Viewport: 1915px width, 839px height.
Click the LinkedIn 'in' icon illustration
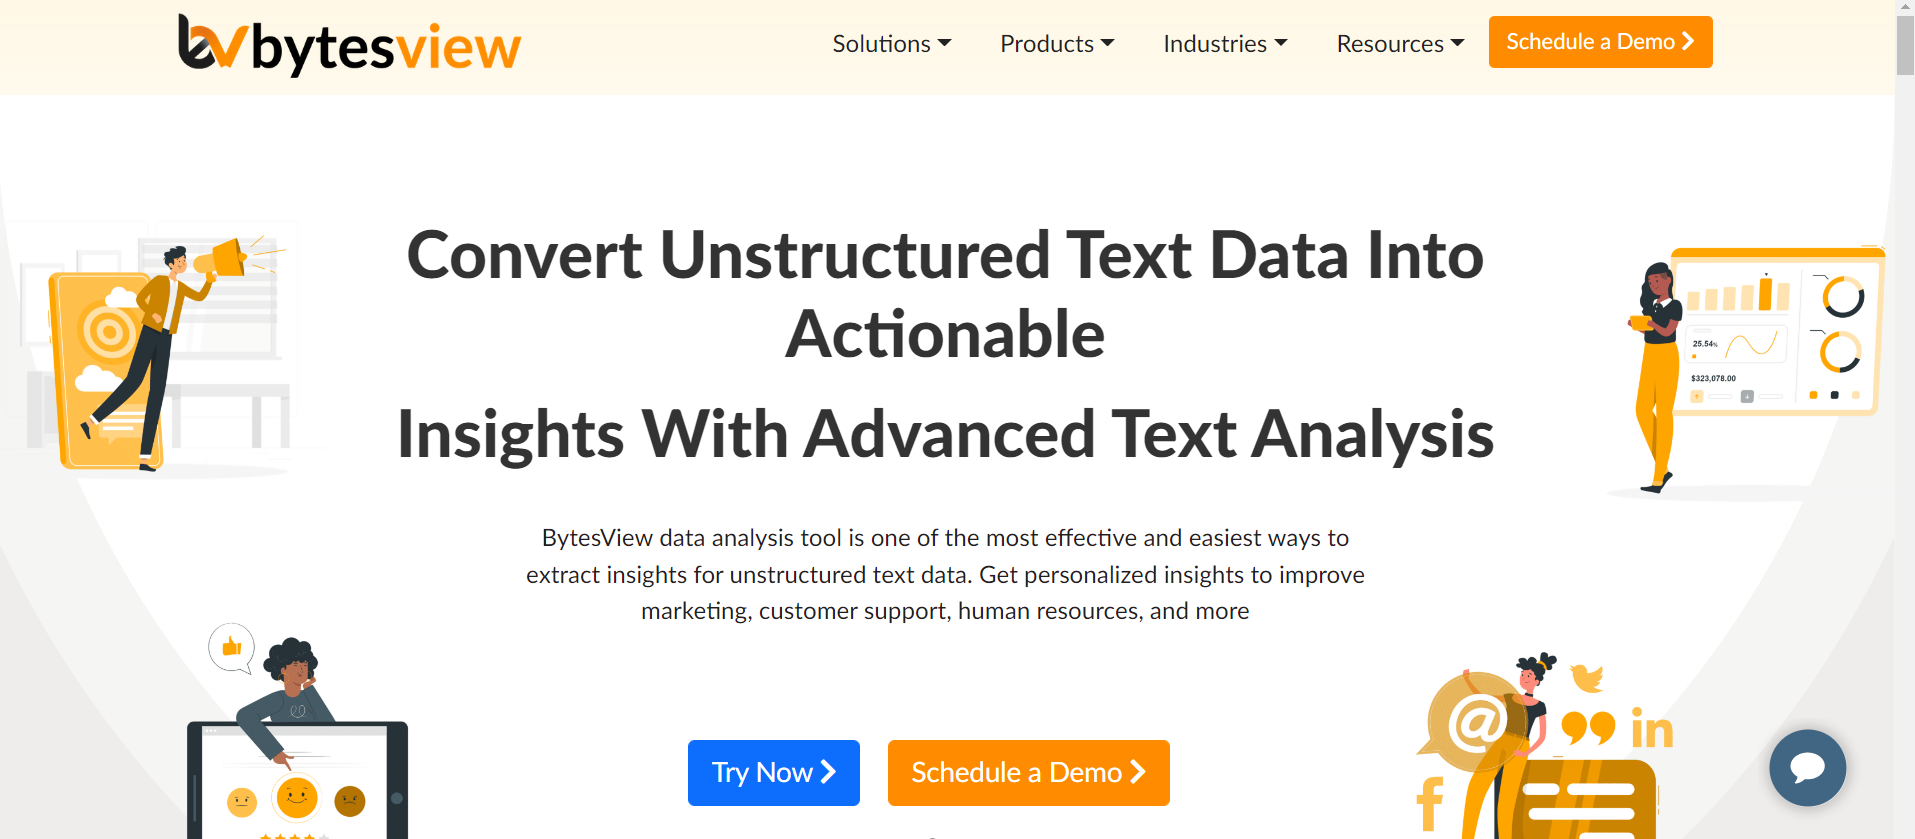pyautogui.click(x=1652, y=729)
